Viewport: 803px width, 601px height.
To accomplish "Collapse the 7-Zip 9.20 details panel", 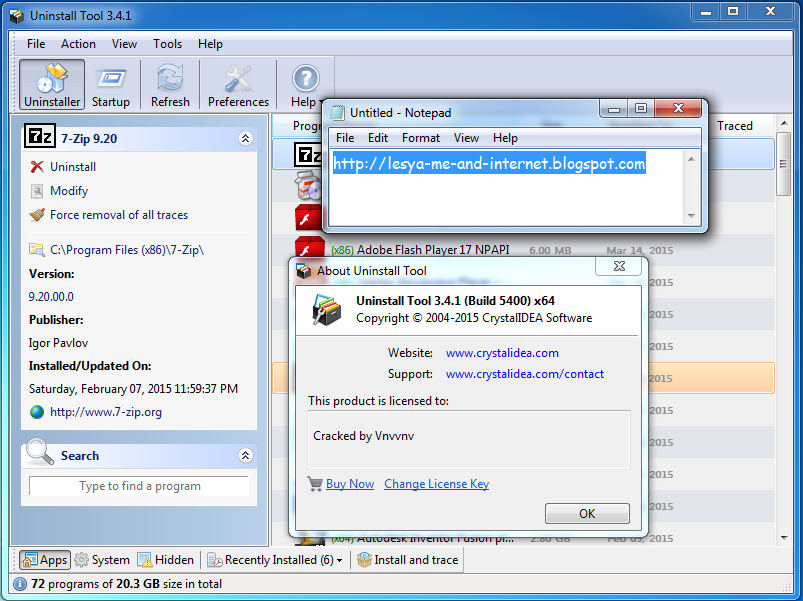I will coord(246,138).
